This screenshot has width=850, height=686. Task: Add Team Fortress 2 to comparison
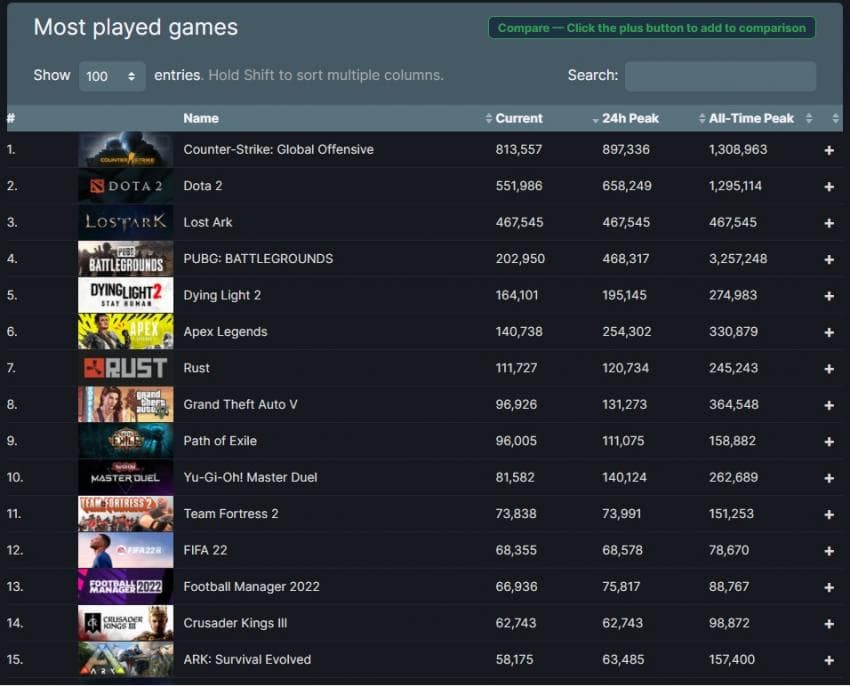point(829,515)
